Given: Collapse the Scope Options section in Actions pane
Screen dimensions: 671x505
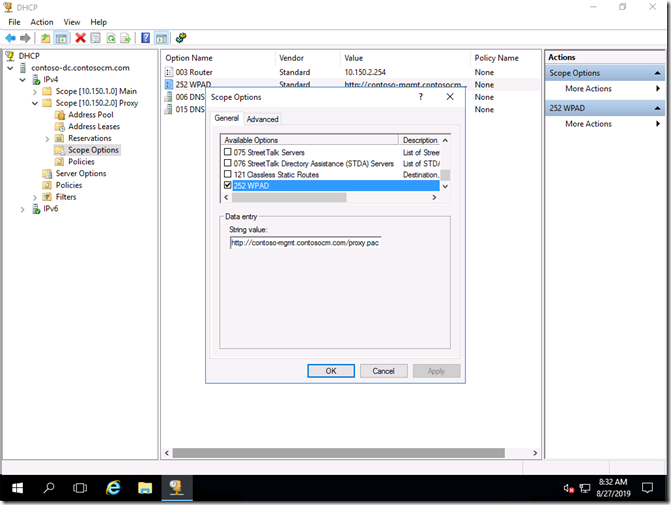Looking at the screenshot, I should click(x=657, y=73).
